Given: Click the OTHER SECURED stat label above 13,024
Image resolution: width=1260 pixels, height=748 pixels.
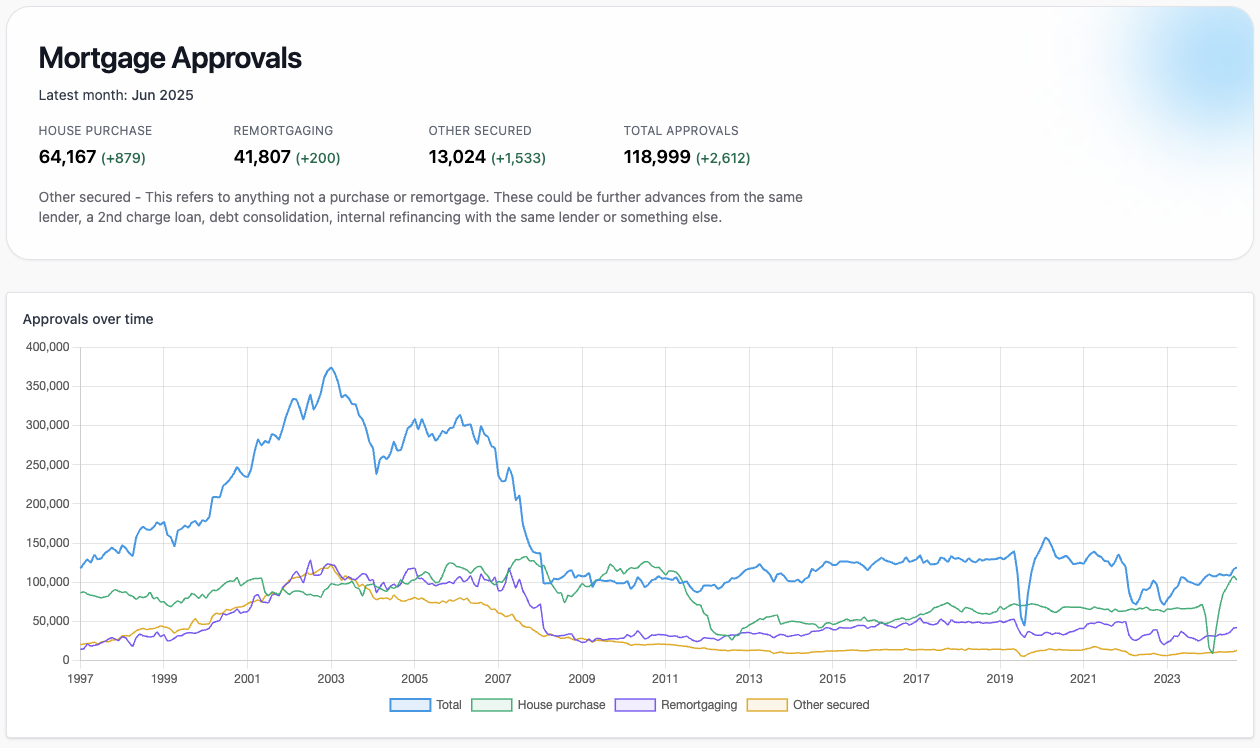Looking at the screenshot, I should [x=480, y=131].
